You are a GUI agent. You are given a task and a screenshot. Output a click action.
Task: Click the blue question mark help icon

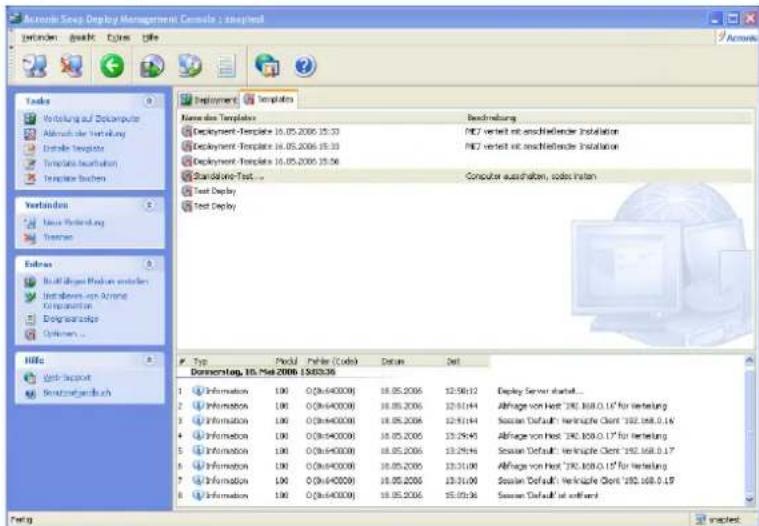tap(305, 66)
